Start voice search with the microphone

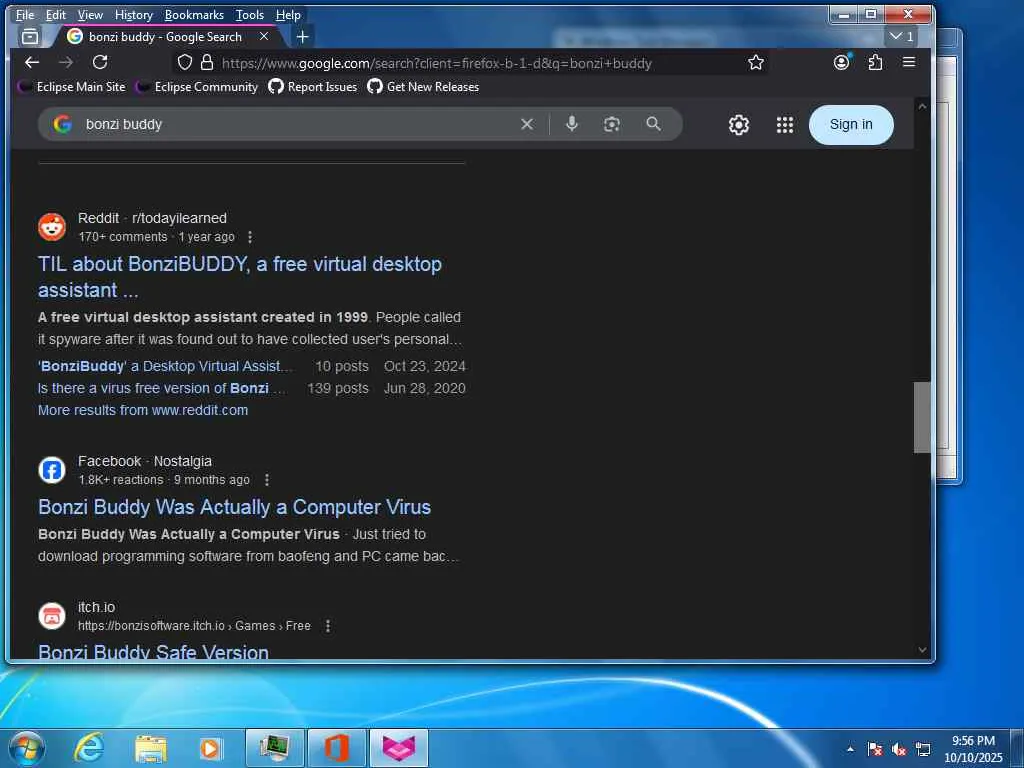point(571,123)
